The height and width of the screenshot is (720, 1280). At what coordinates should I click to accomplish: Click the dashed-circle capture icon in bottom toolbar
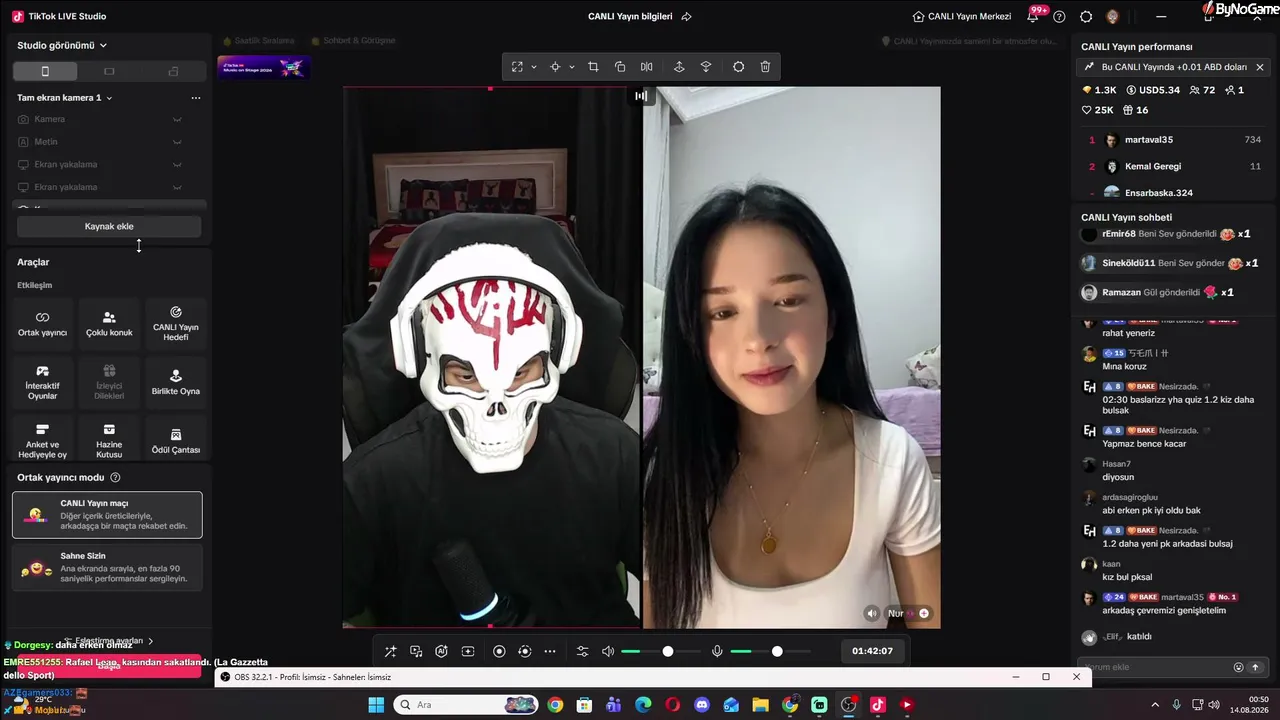coord(525,651)
